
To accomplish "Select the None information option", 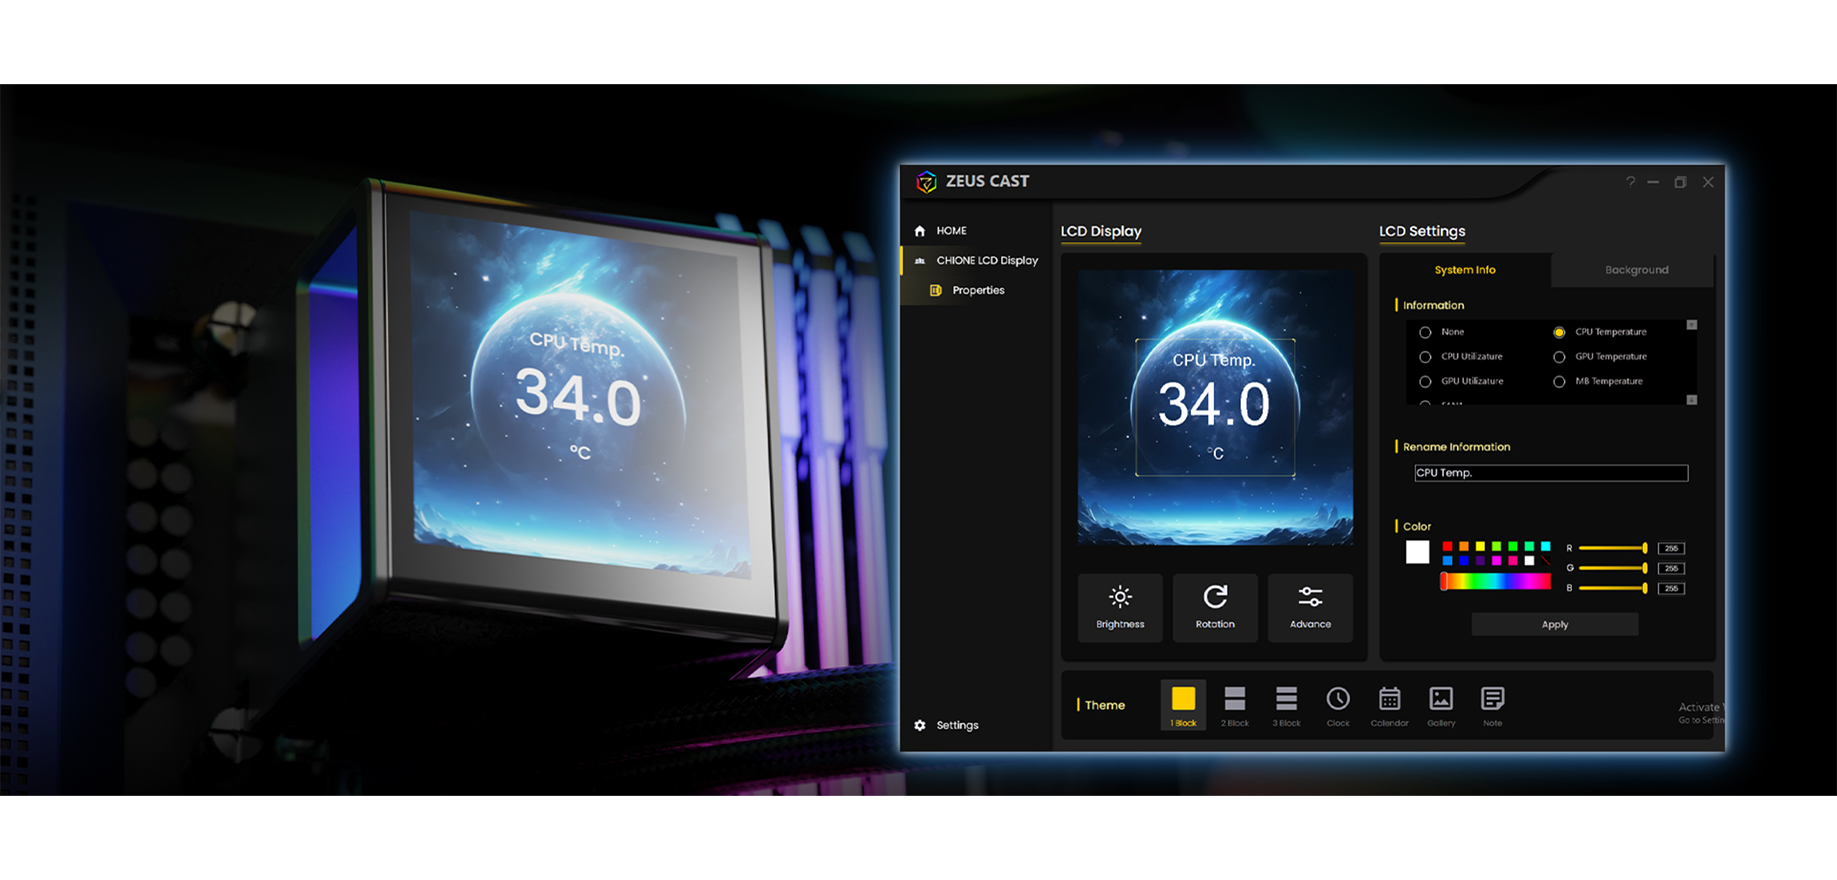I will pos(1441,332).
